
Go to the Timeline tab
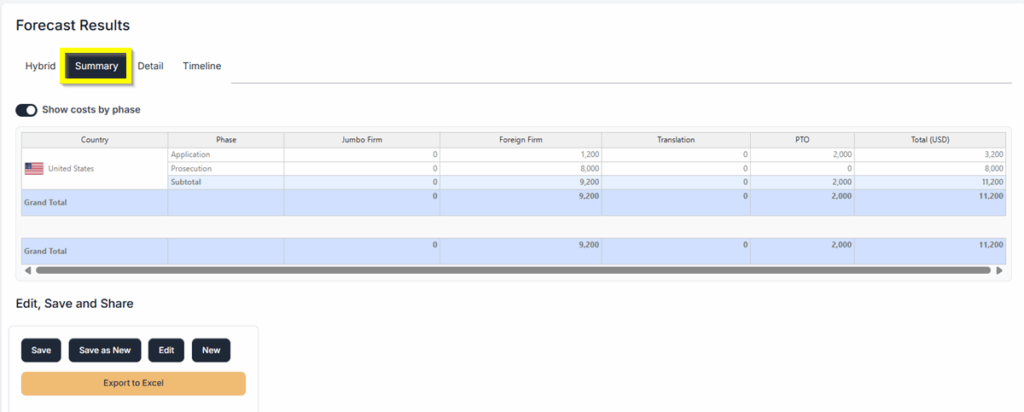pyautogui.click(x=201, y=66)
